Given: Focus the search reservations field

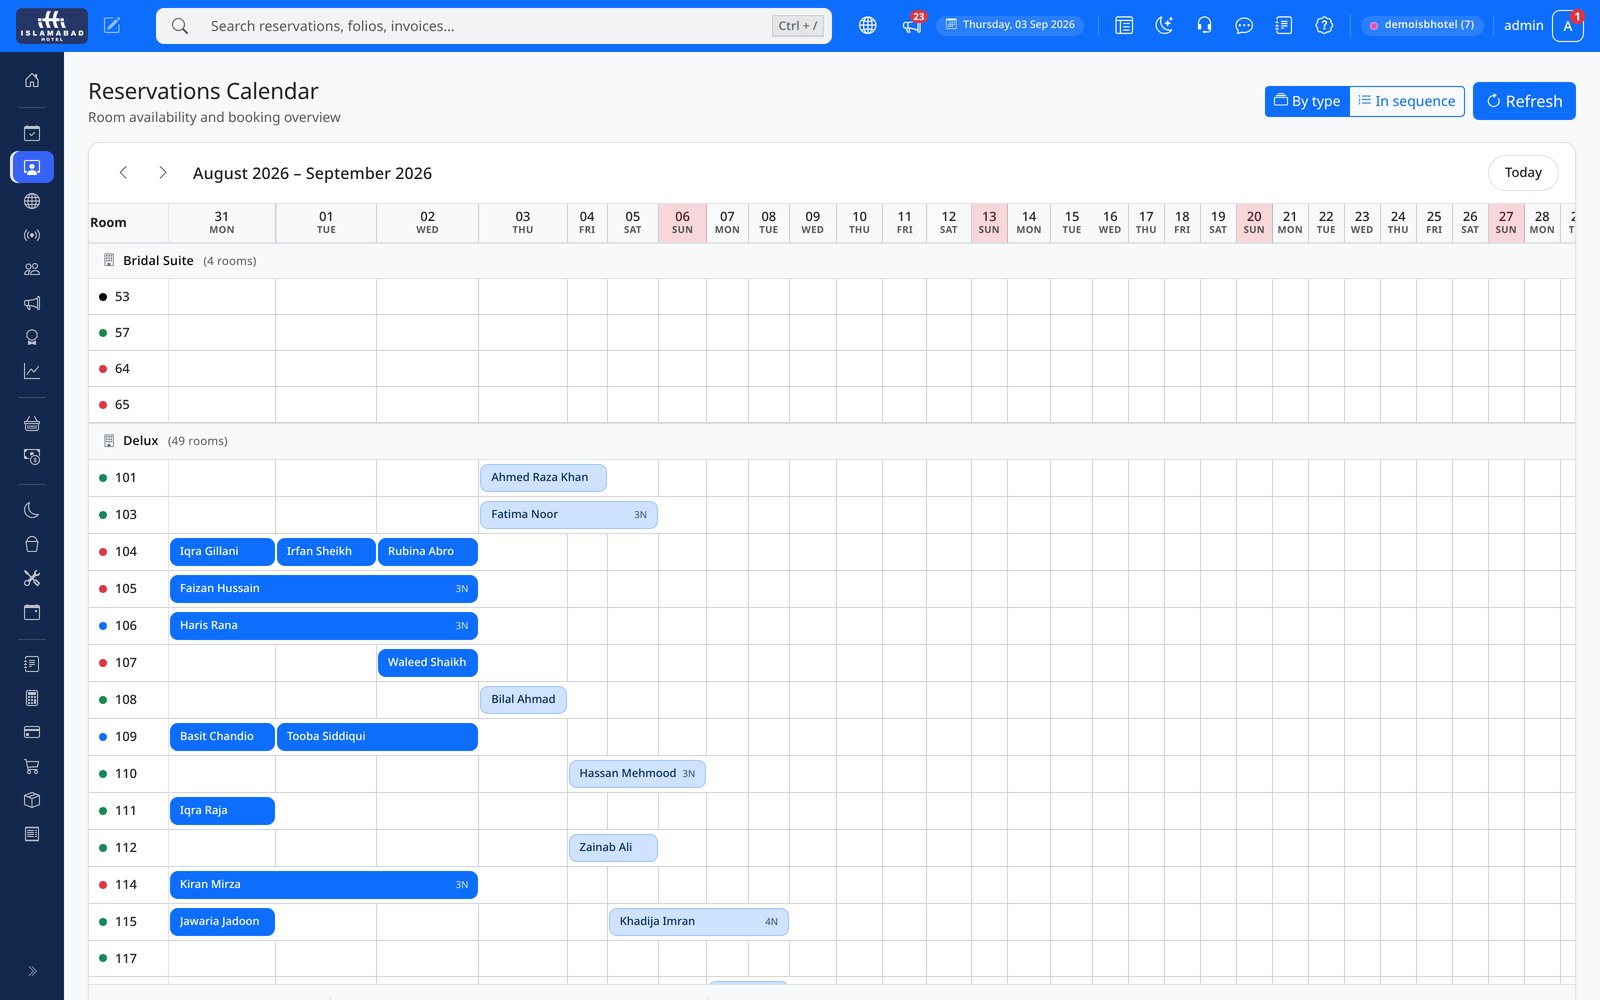Looking at the screenshot, I should [x=494, y=26].
